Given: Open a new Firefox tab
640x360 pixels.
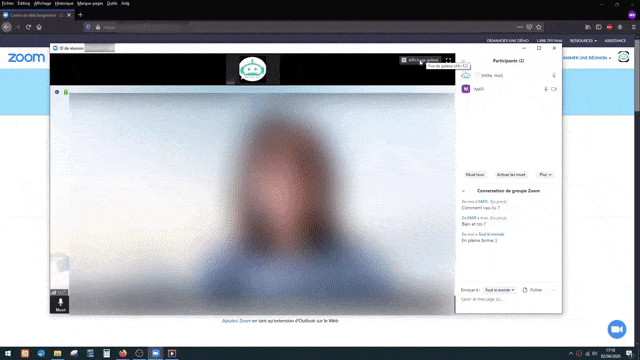Looking at the screenshot, I should point(80,15).
